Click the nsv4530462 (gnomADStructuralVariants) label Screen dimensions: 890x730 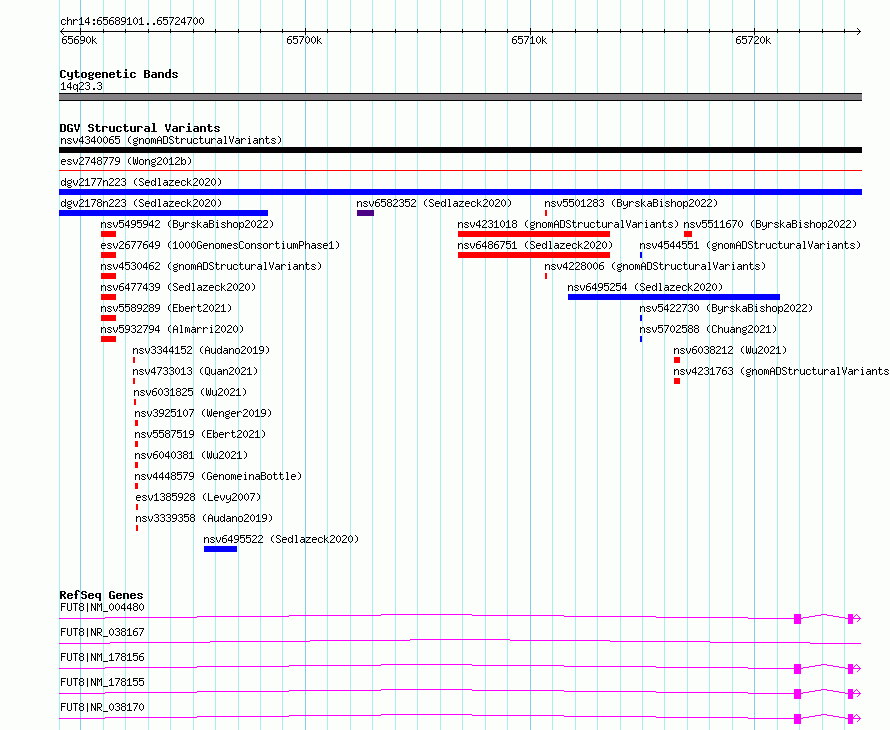(211, 266)
